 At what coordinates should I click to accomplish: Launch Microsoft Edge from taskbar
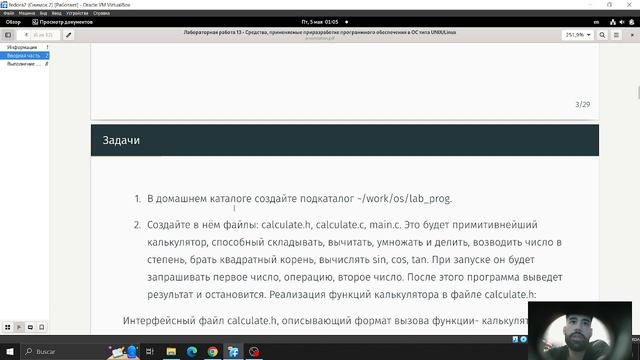pyautogui.click(x=192, y=351)
